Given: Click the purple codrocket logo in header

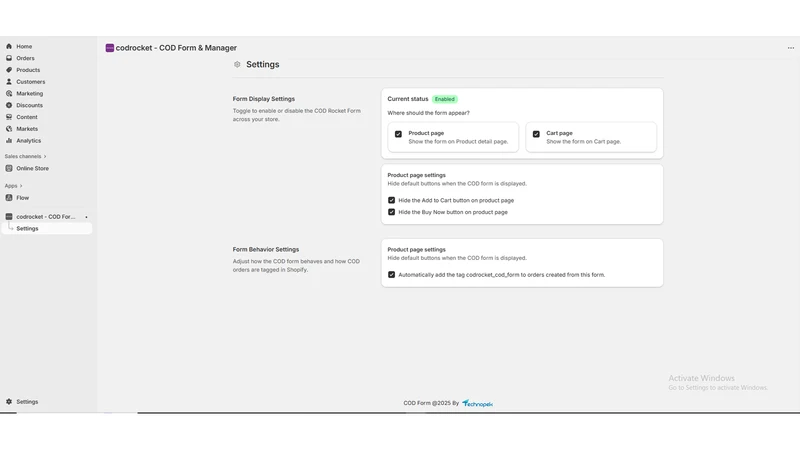Looking at the screenshot, I should [110, 48].
